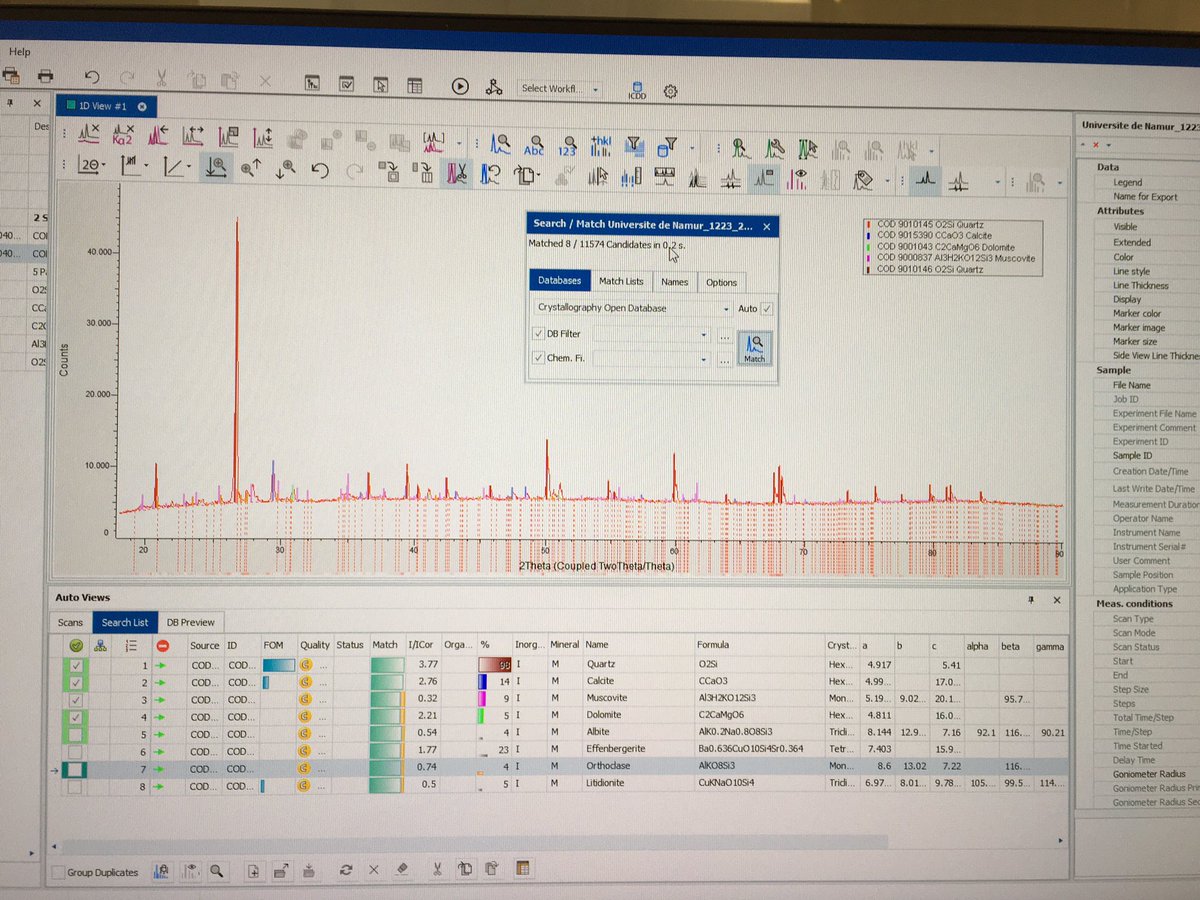Click the zoom out down-arrow magnifier icon
The height and width of the screenshot is (900, 1200).
[286, 170]
